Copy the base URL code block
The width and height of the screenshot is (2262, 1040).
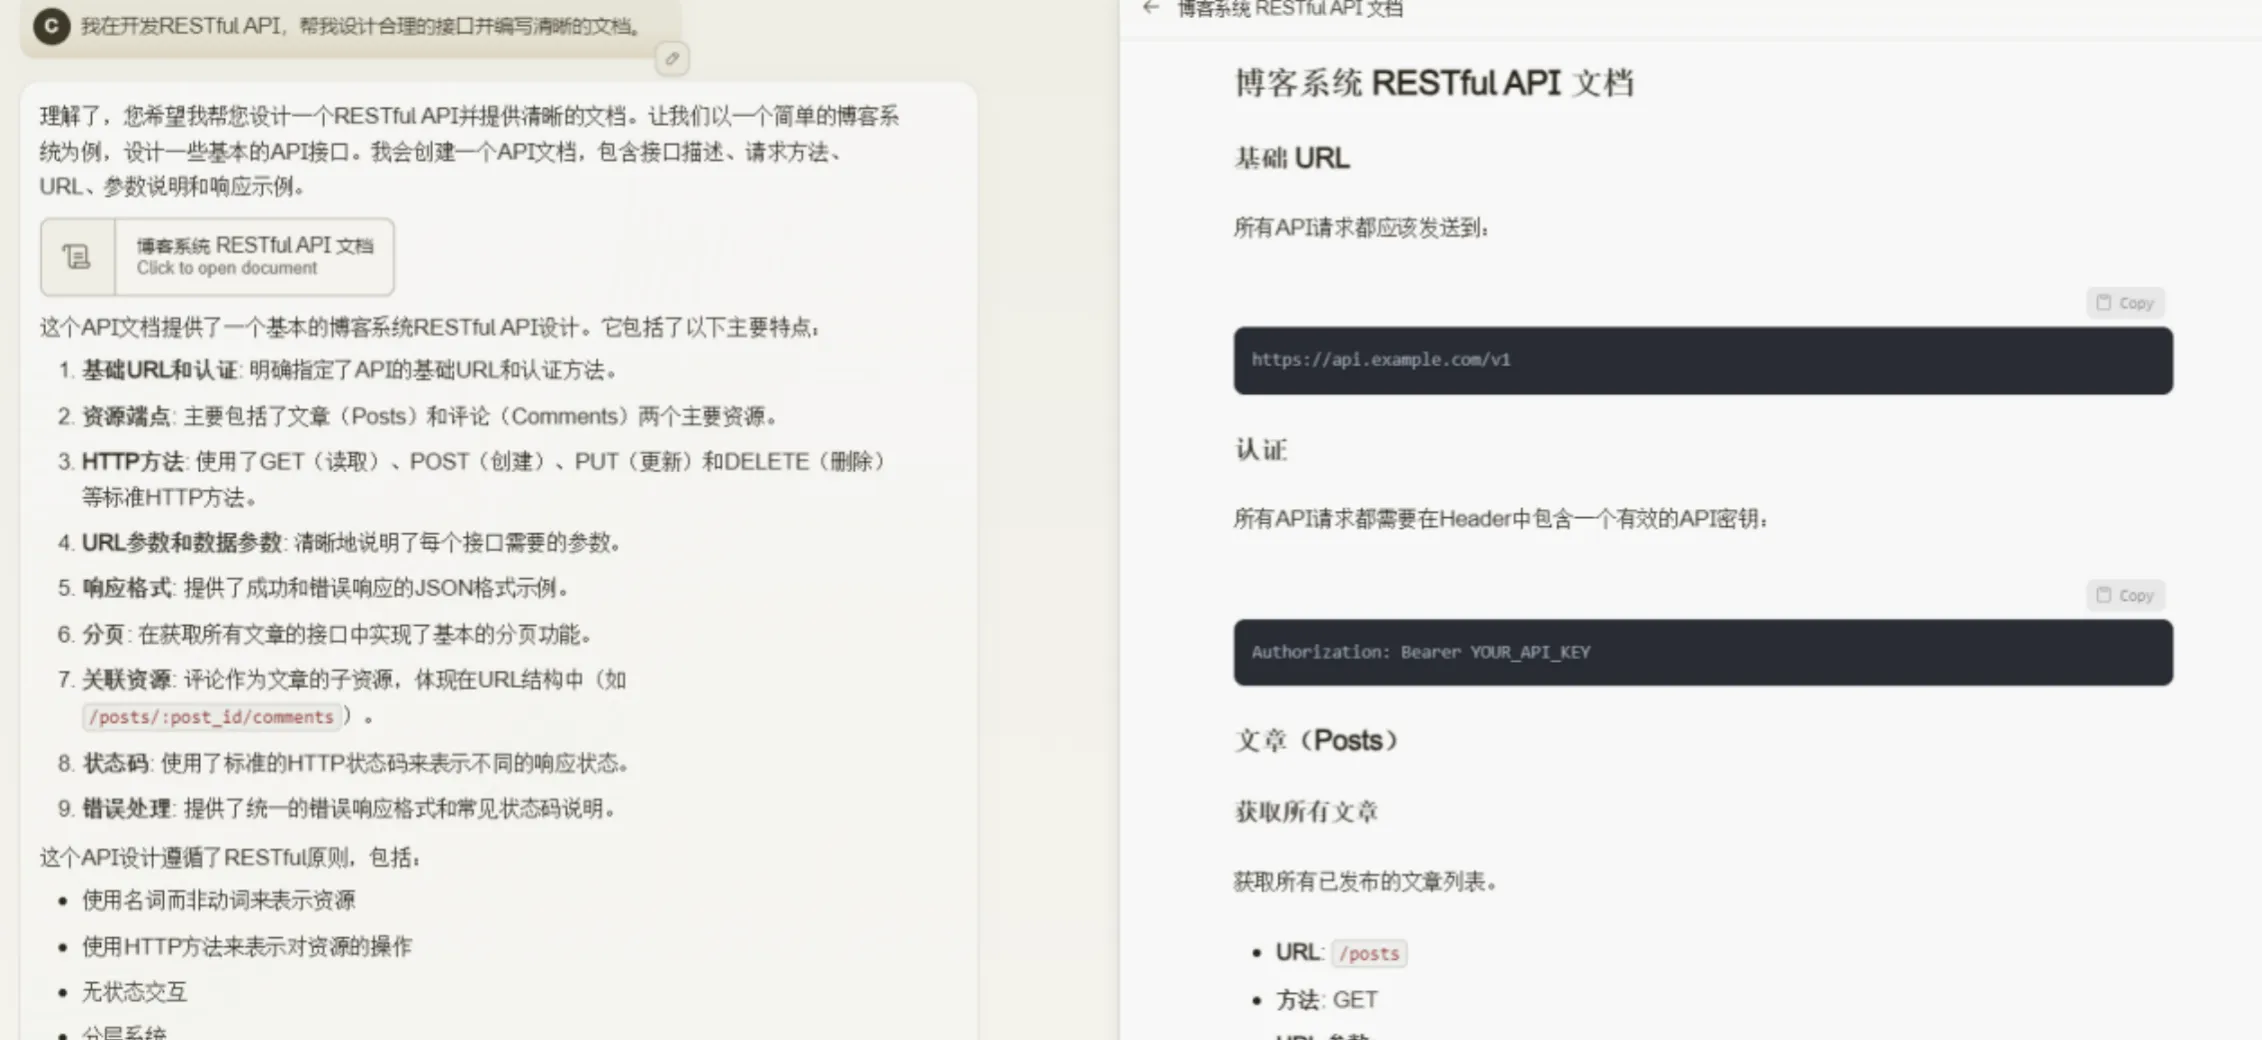point(2125,303)
